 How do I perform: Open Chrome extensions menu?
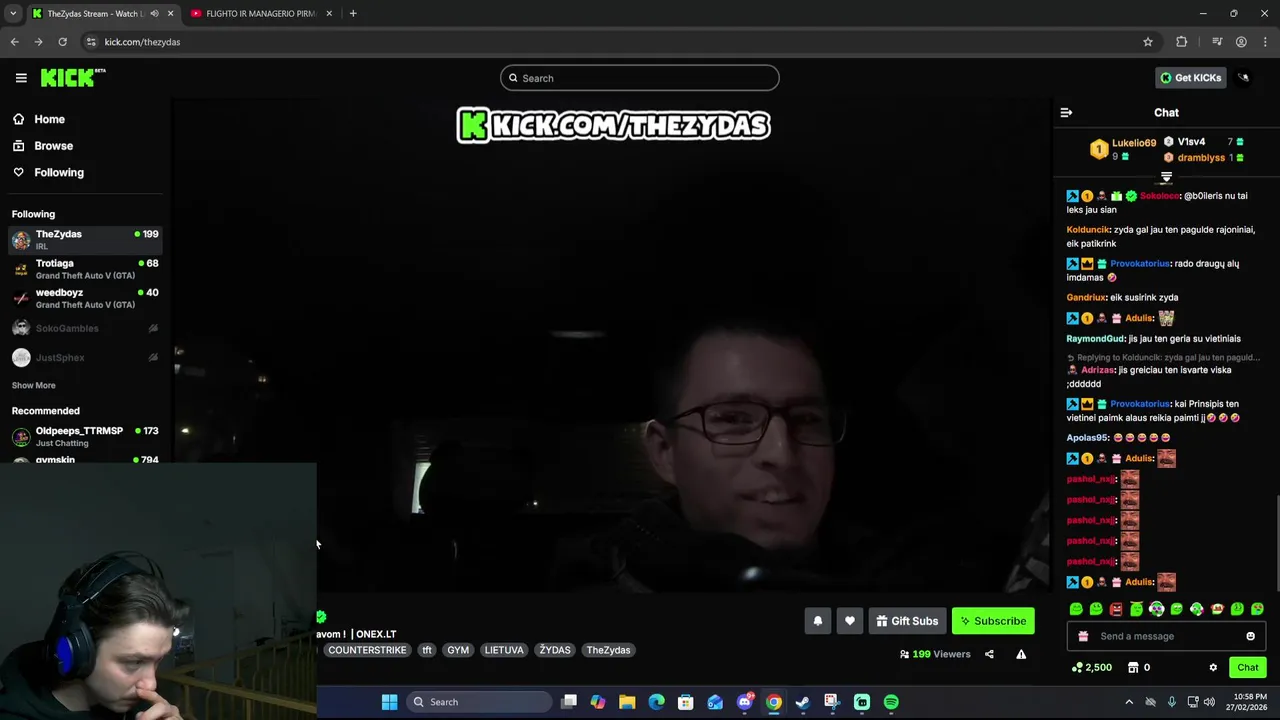click(1182, 42)
